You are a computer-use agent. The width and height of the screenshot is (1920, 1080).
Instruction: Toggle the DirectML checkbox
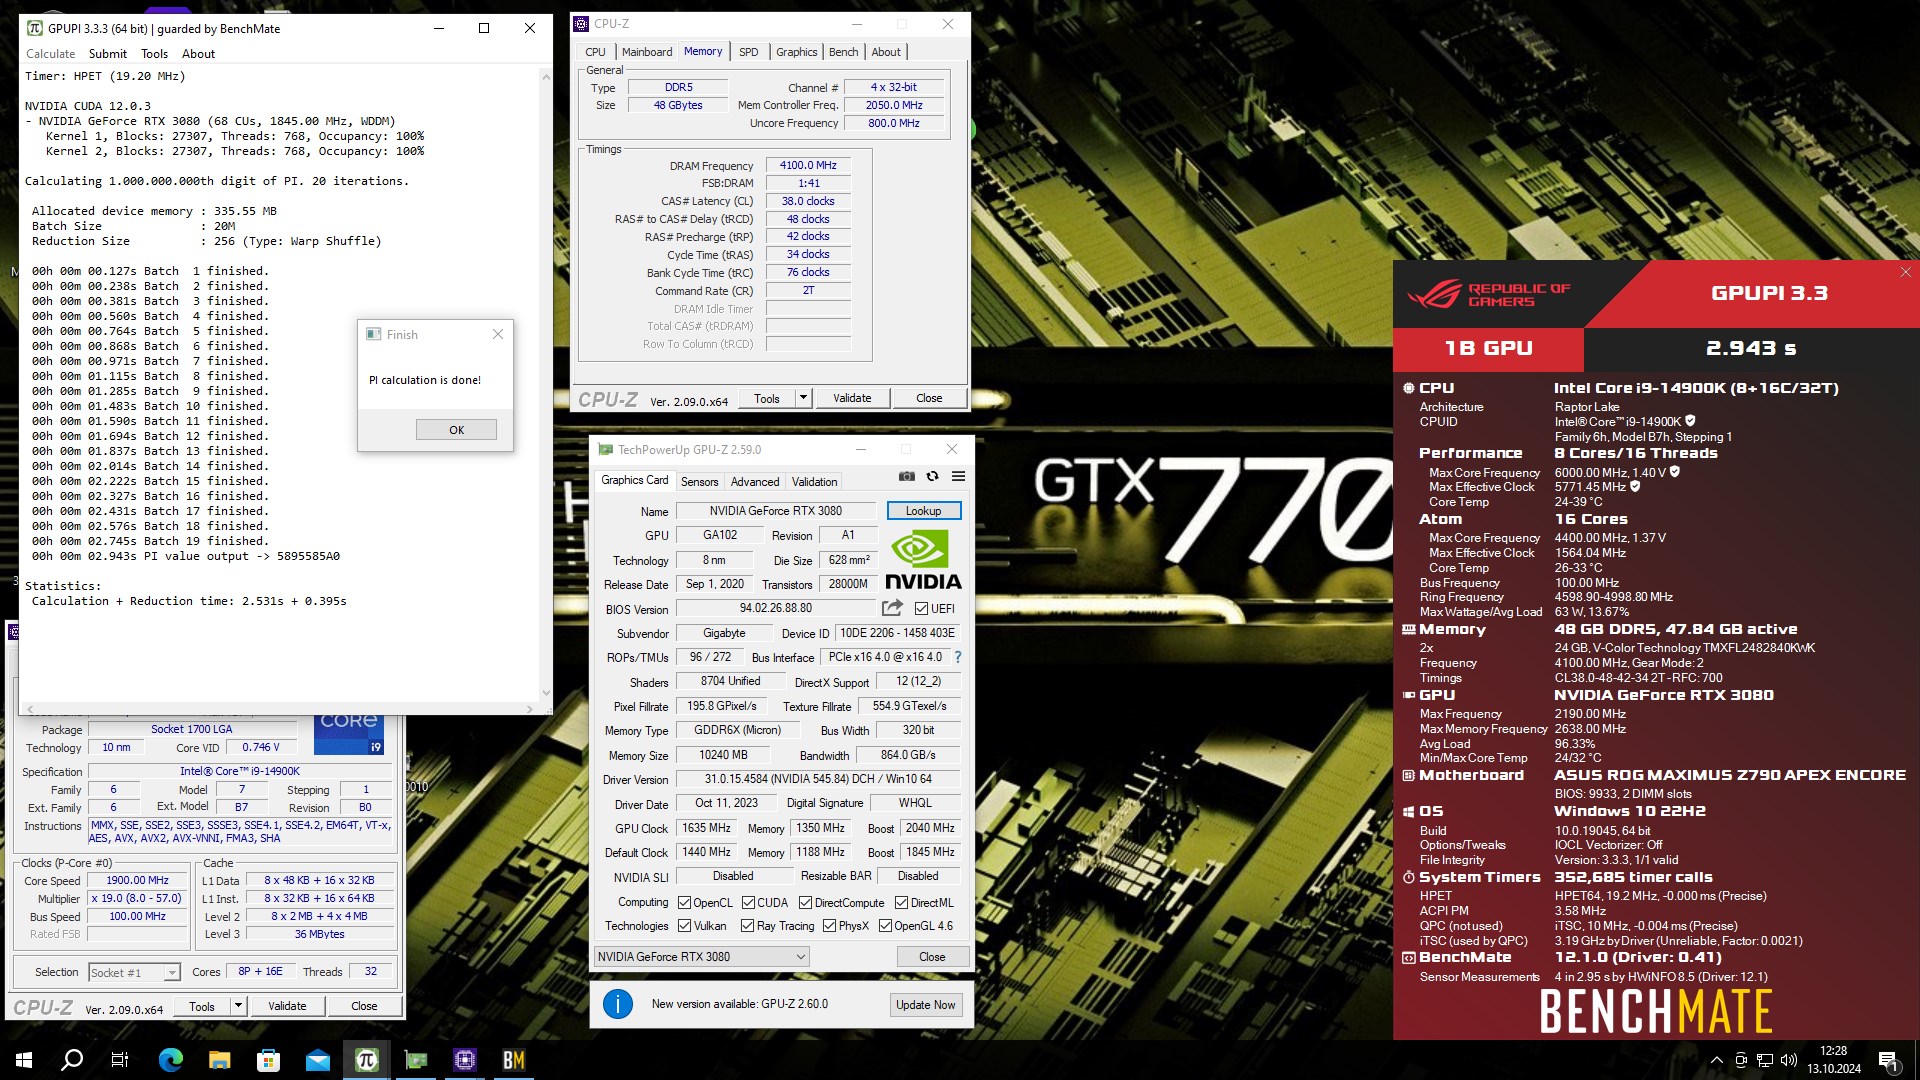click(901, 902)
